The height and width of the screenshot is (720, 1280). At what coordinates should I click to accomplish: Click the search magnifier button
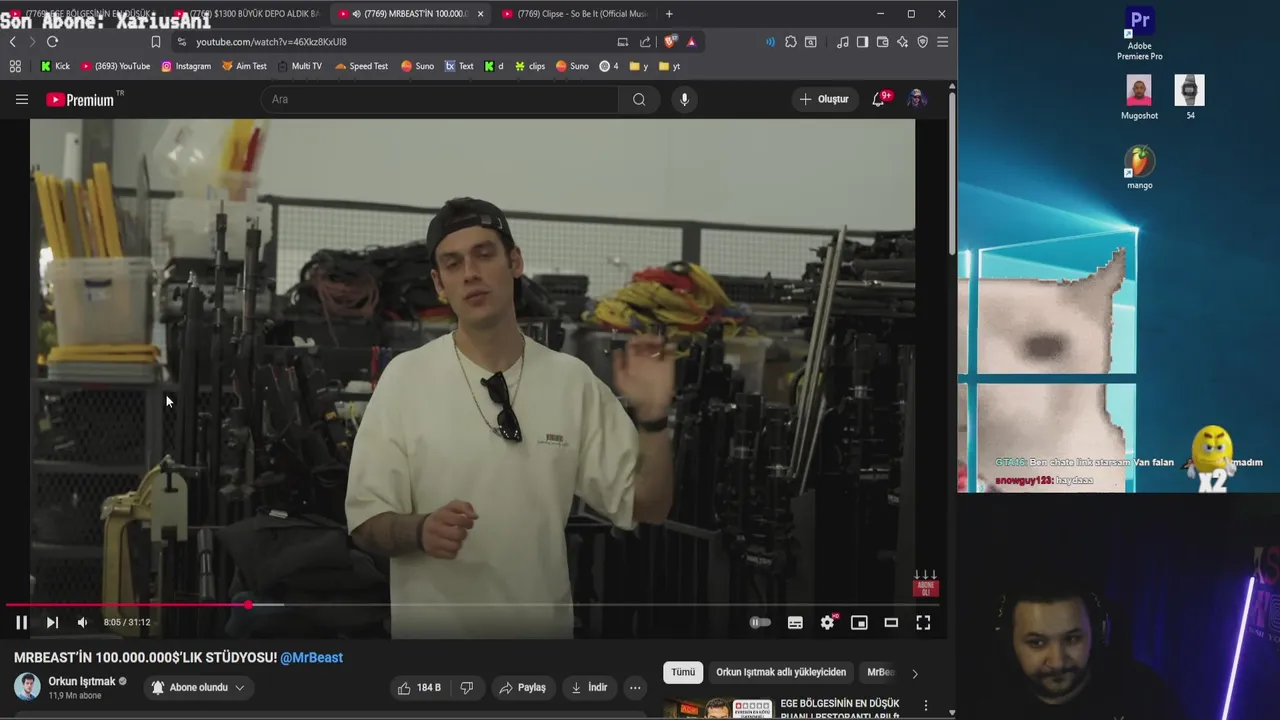(639, 99)
